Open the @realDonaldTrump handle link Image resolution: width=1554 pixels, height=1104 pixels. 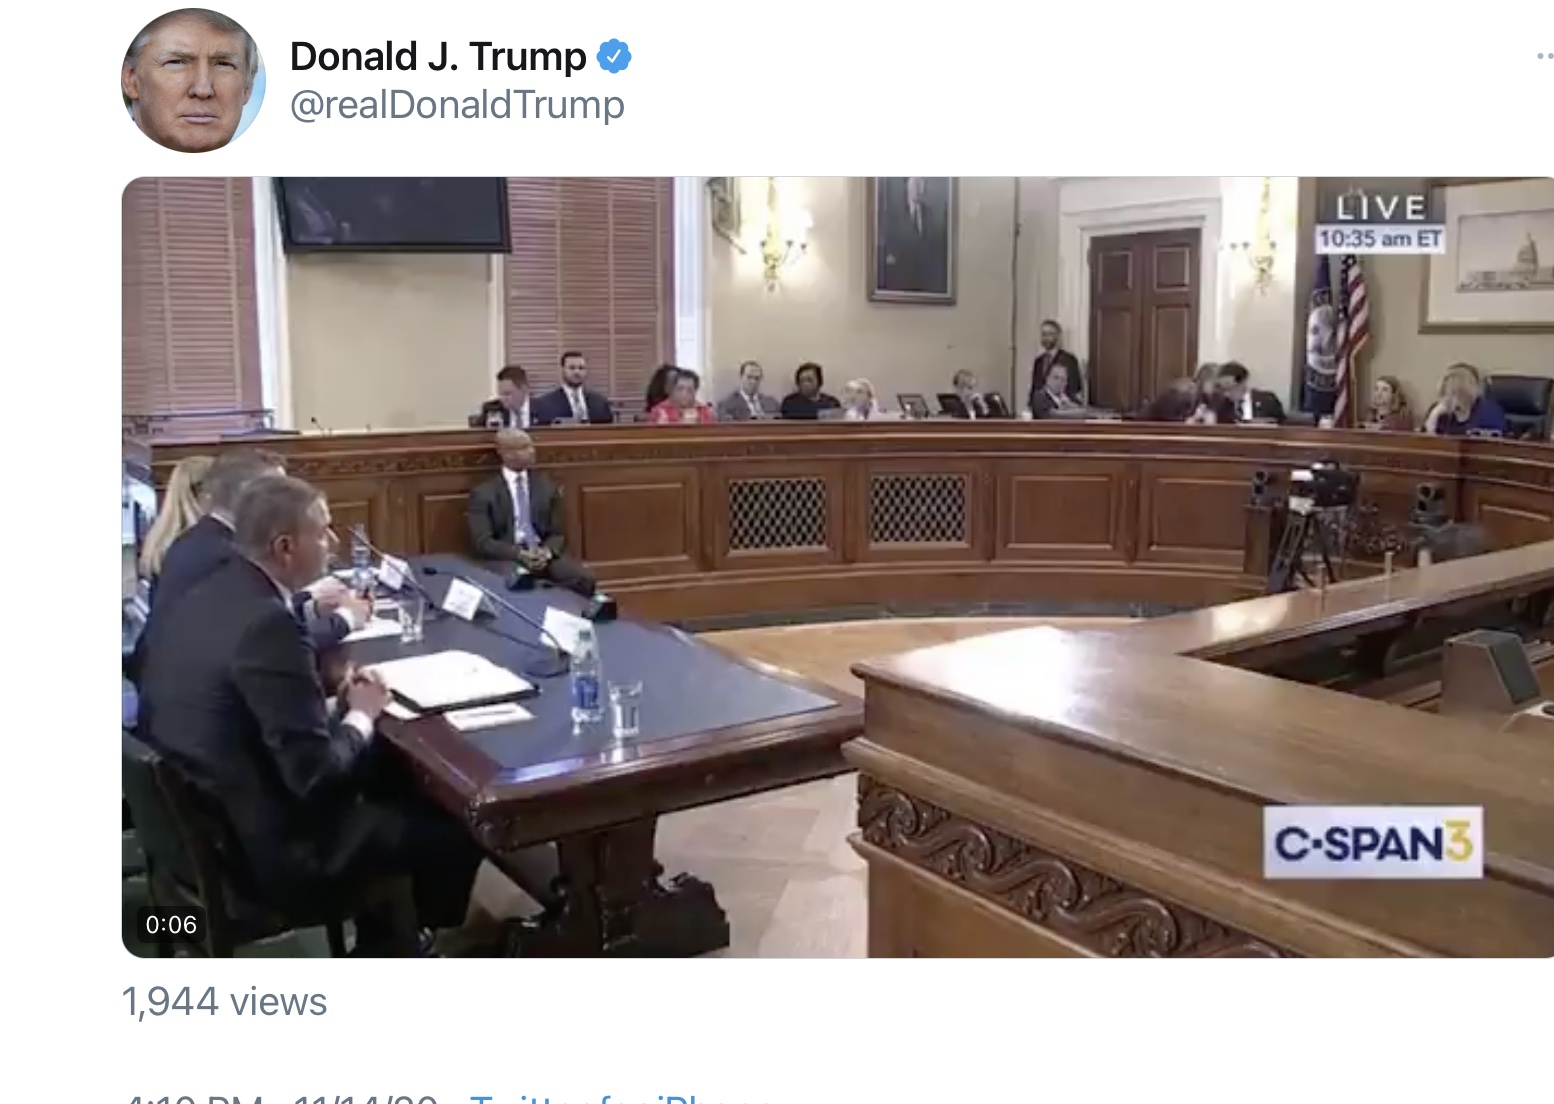click(457, 105)
